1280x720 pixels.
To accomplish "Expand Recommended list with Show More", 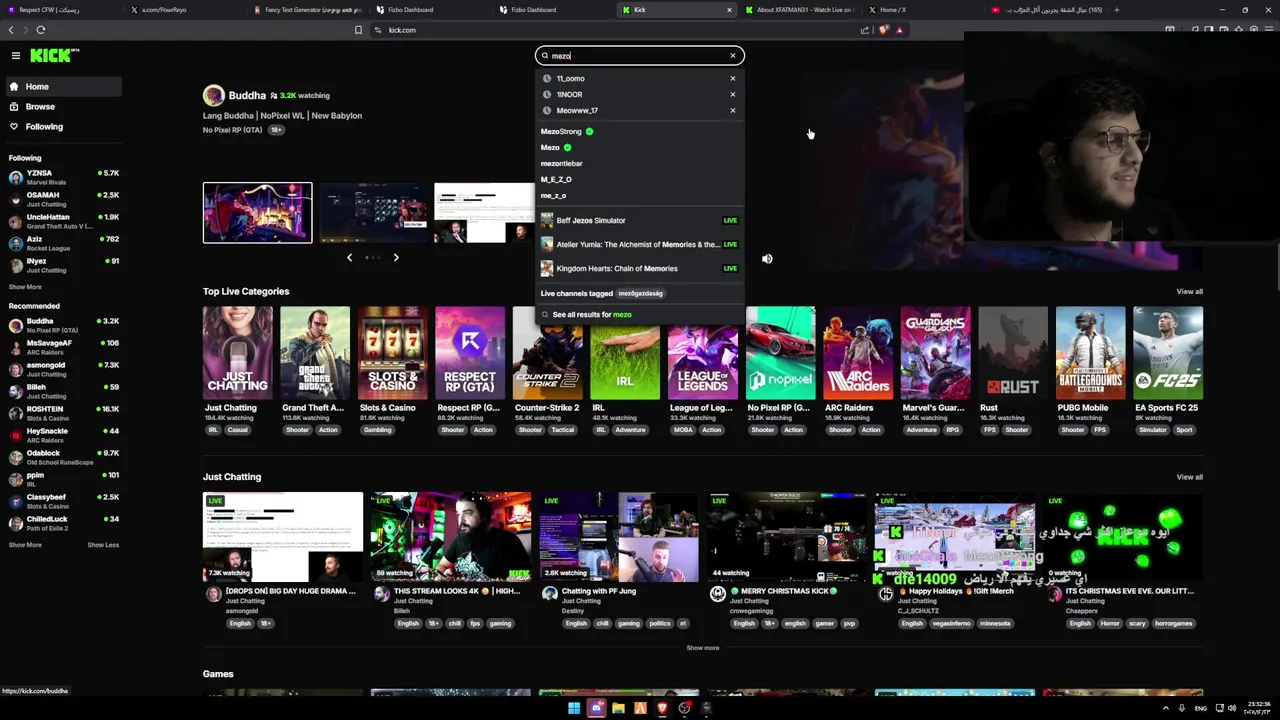I will 25,545.
